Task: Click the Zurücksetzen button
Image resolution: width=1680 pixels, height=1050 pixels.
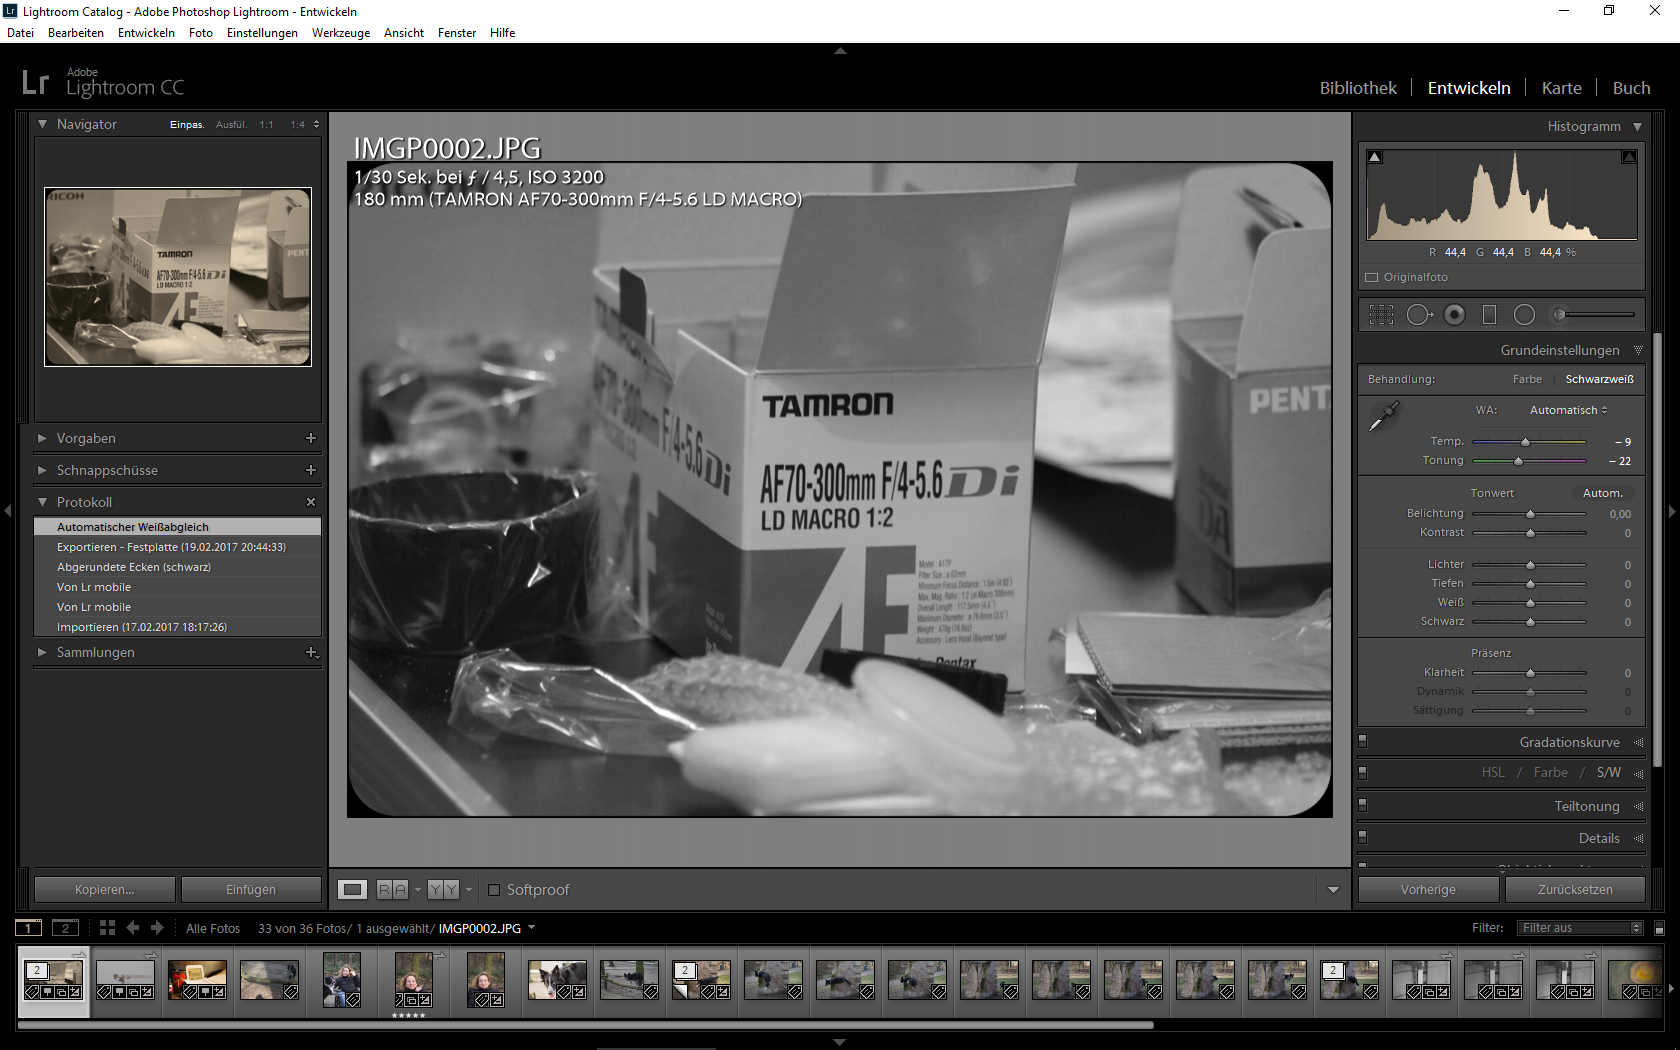Action: click(x=1576, y=890)
